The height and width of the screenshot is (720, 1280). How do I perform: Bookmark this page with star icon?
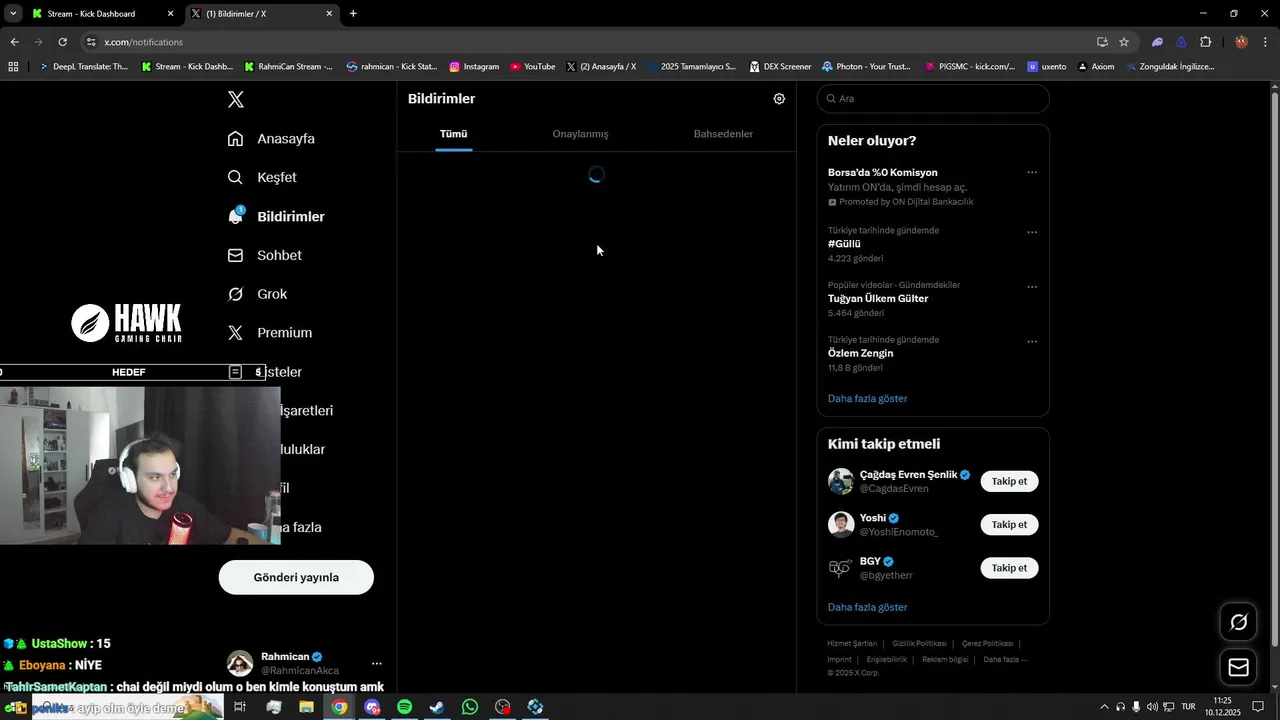click(x=1124, y=42)
